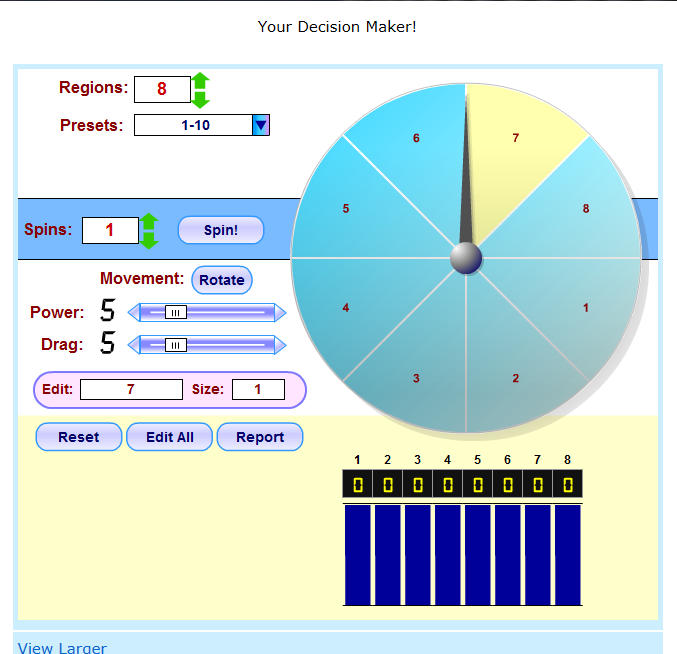Click the Regions green up arrow
Image resolution: width=677 pixels, height=654 pixels.
point(201,81)
